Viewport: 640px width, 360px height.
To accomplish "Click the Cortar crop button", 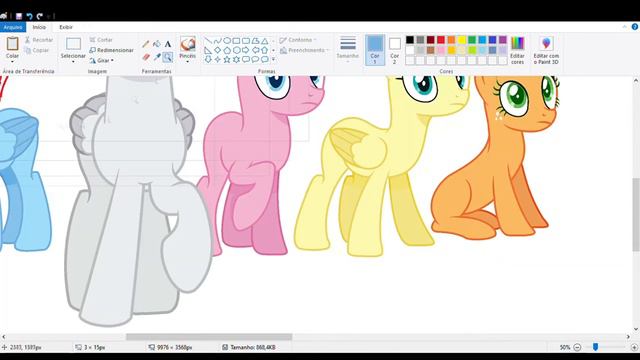I will click(101, 40).
